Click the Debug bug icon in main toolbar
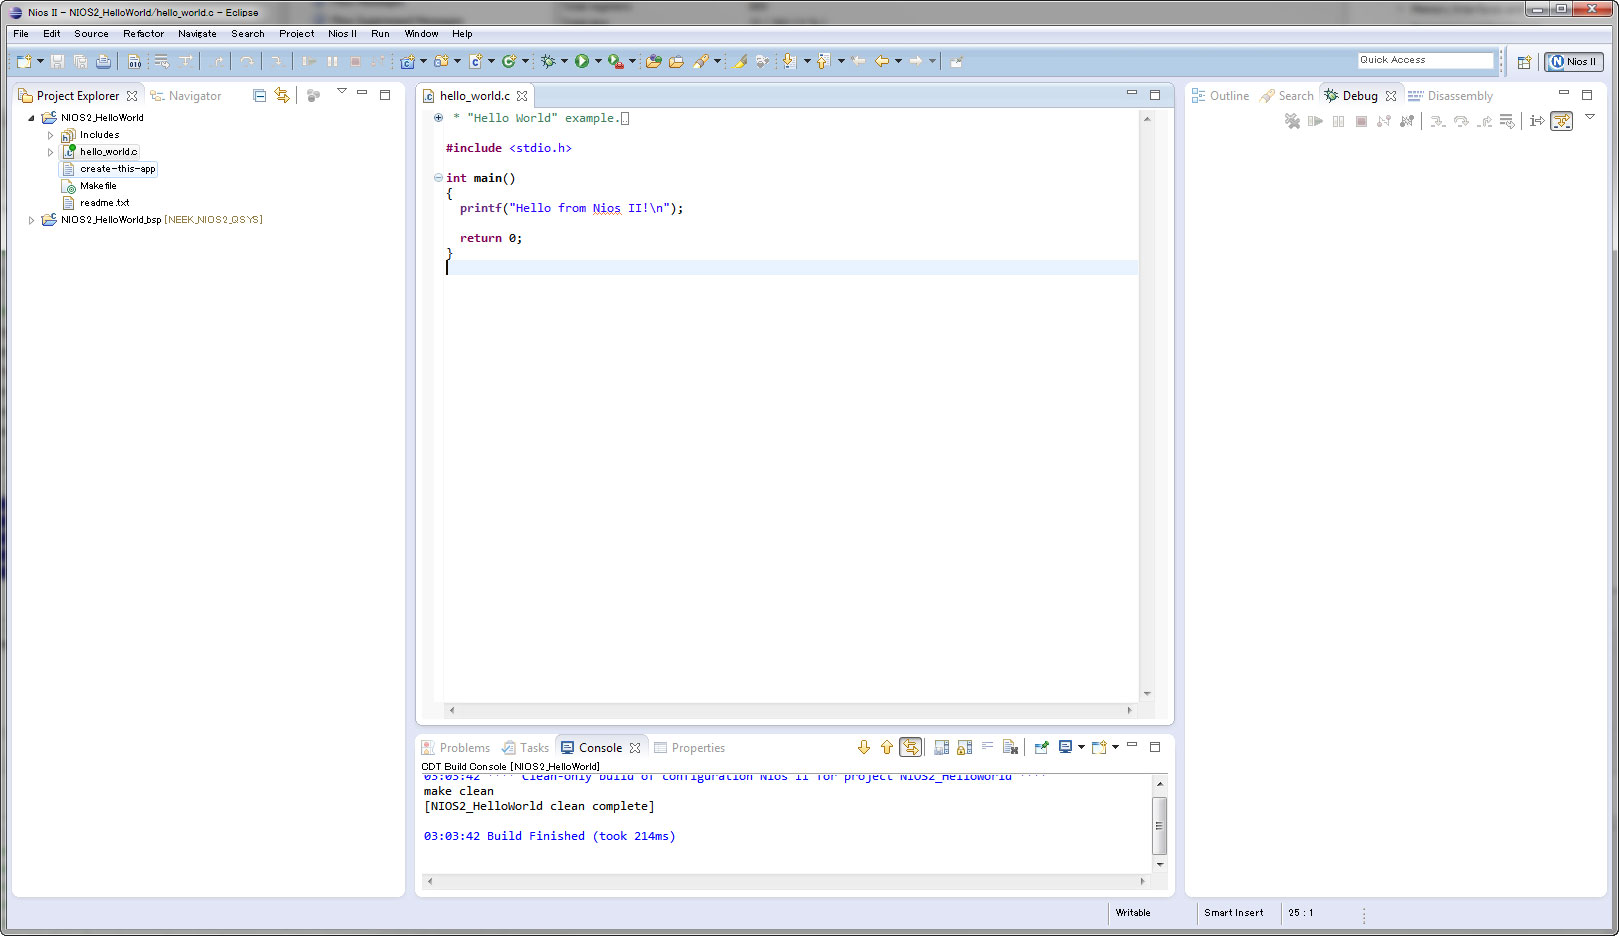1619x936 pixels. pos(548,62)
